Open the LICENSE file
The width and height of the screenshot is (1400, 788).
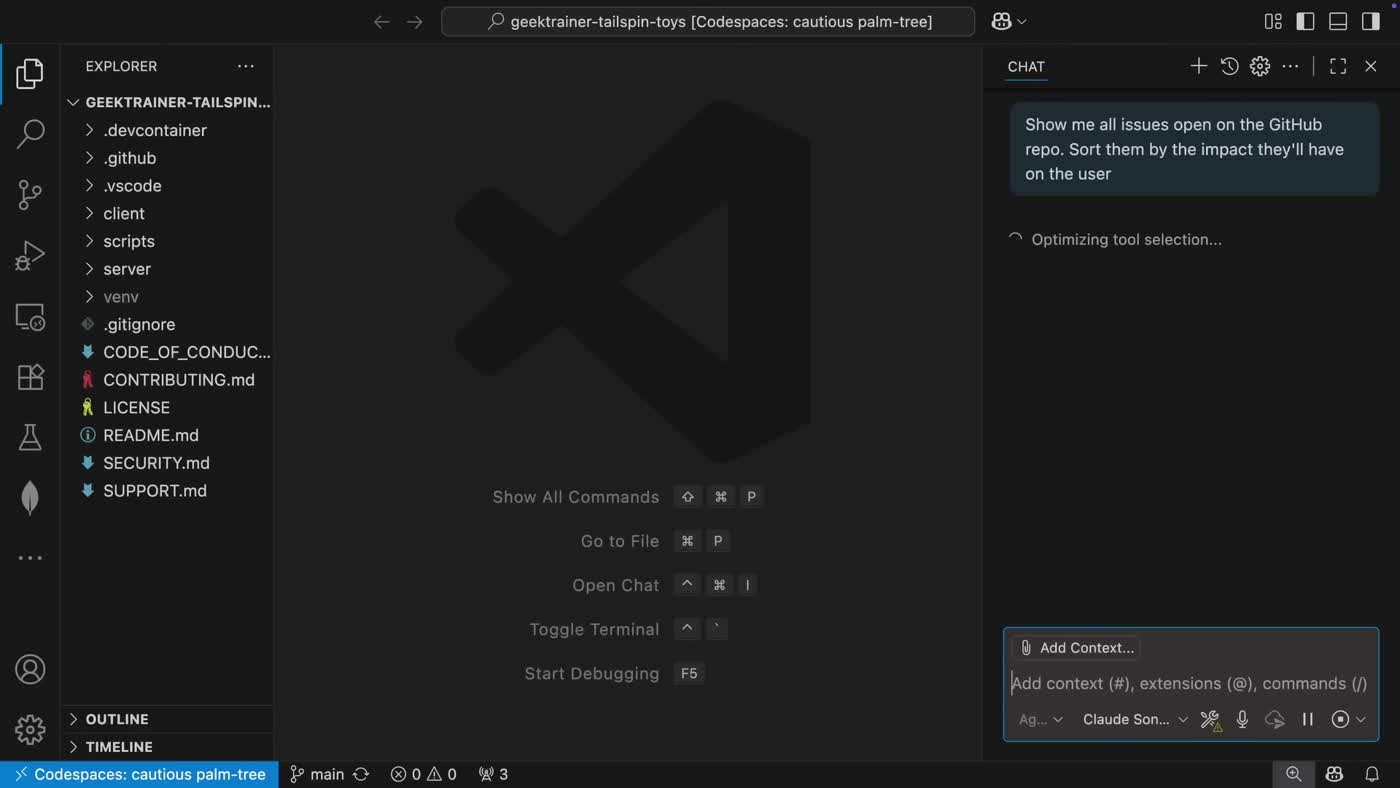click(167, 407)
